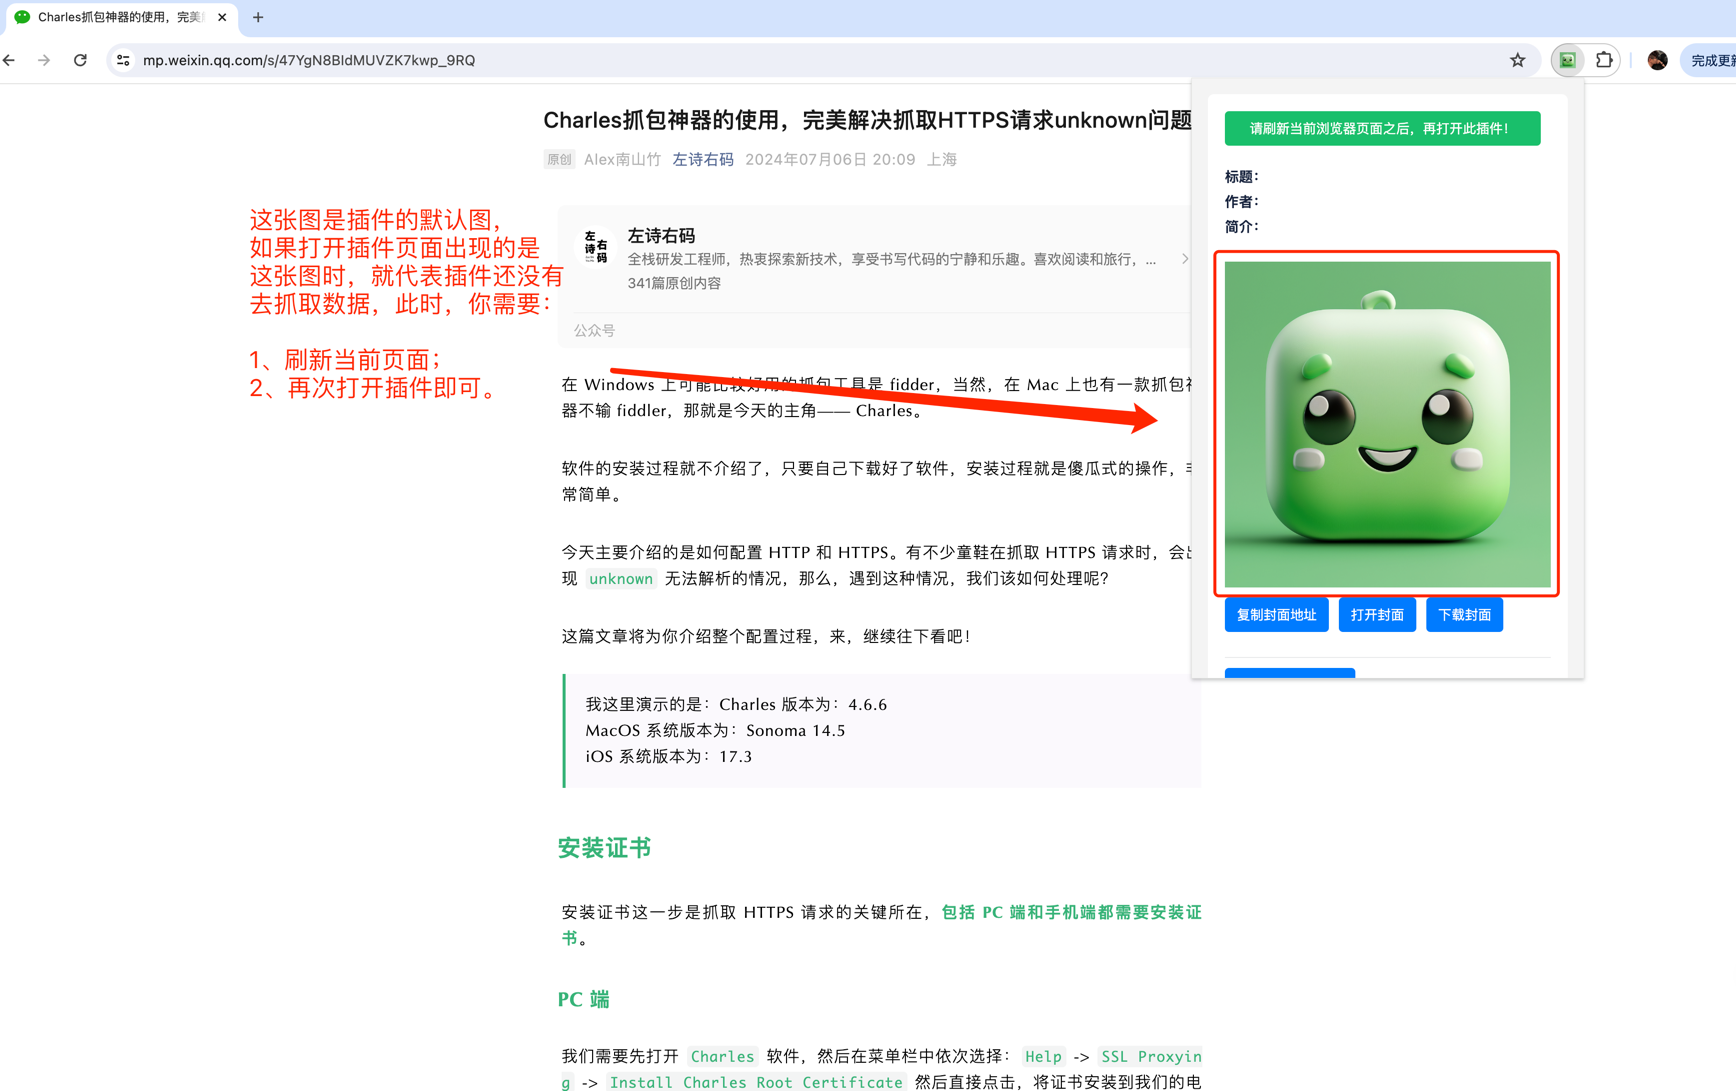Expand account card with right chevron
This screenshot has height=1091, width=1736.
[x=1184, y=259]
